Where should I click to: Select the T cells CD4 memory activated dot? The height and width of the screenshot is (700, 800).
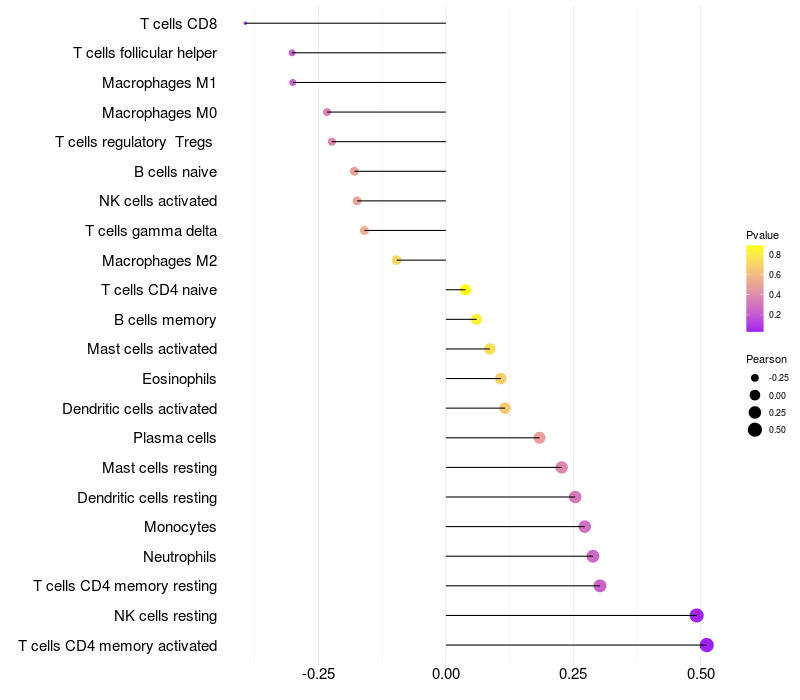pyautogui.click(x=707, y=645)
